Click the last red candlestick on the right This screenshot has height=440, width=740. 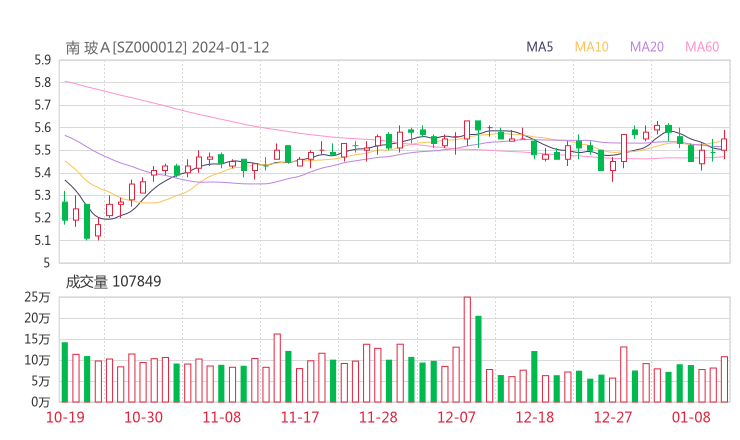coord(724,144)
